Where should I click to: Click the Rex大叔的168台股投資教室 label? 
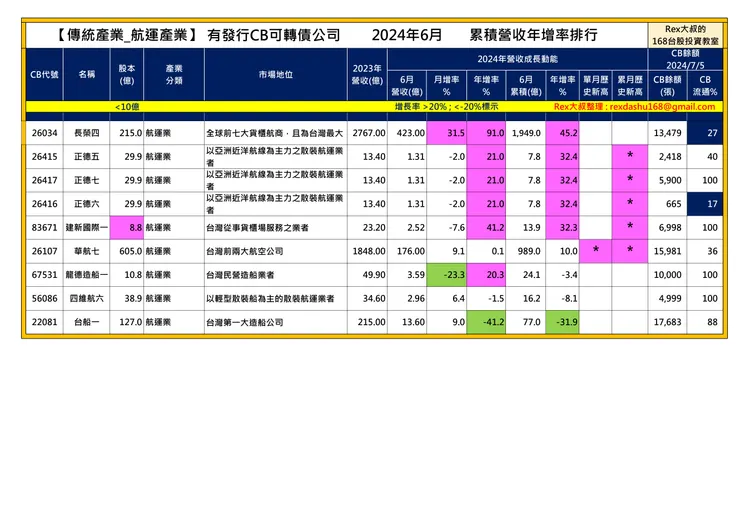[685, 35]
